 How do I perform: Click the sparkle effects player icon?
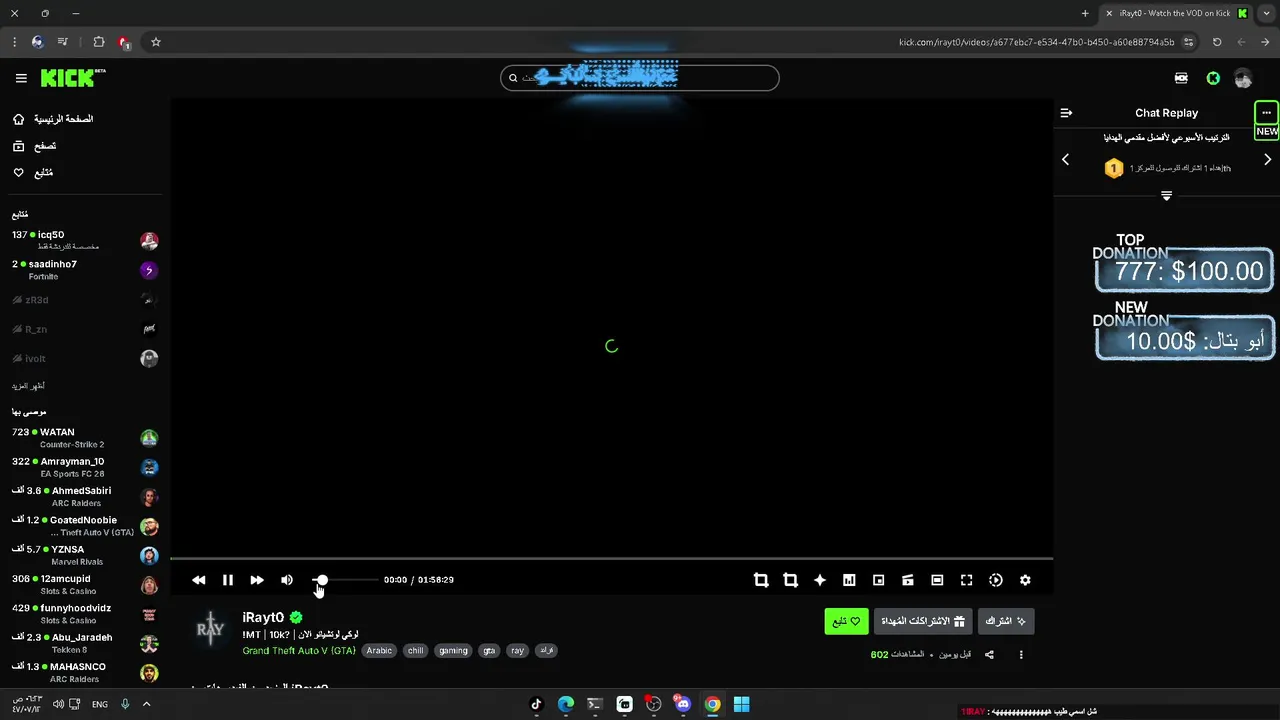click(x=820, y=580)
